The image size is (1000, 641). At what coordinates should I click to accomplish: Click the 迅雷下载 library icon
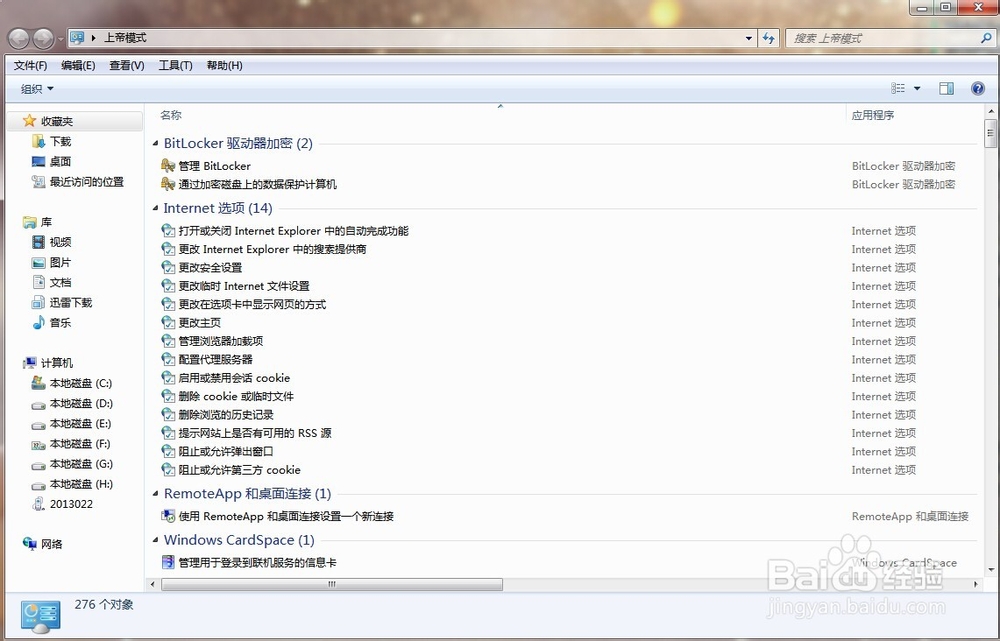pyautogui.click(x=38, y=302)
